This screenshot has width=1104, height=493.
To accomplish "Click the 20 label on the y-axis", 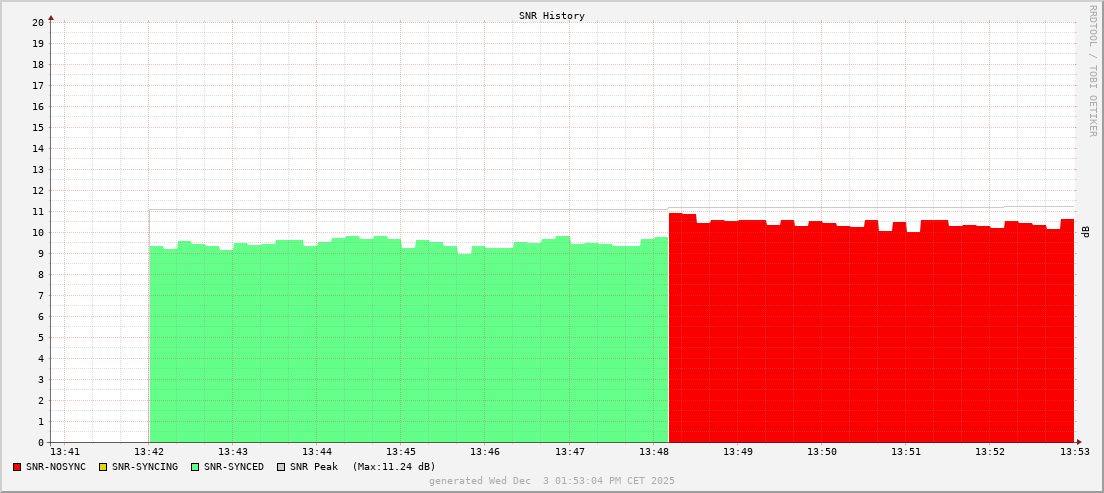I will [37, 22].
